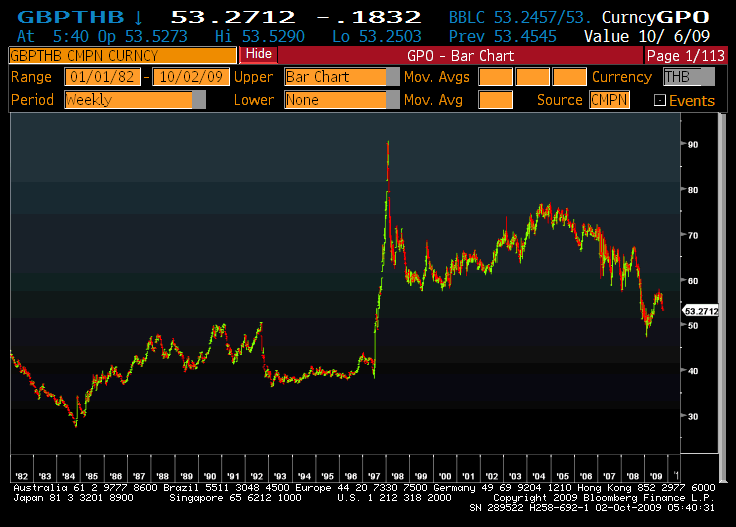Click third Mov. Avgs input box
This screenshot has width=736, height=527.
click(569, 76)
